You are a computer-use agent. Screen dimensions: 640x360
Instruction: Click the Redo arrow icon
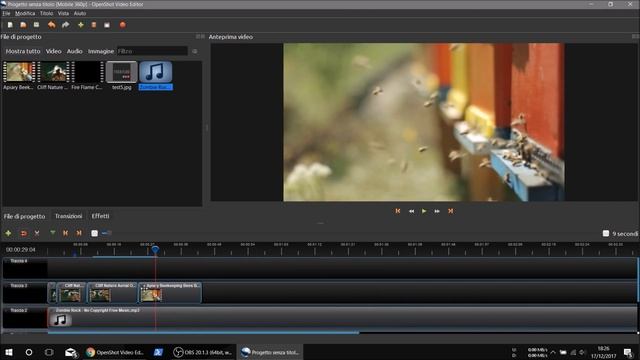tap(65, 25)
